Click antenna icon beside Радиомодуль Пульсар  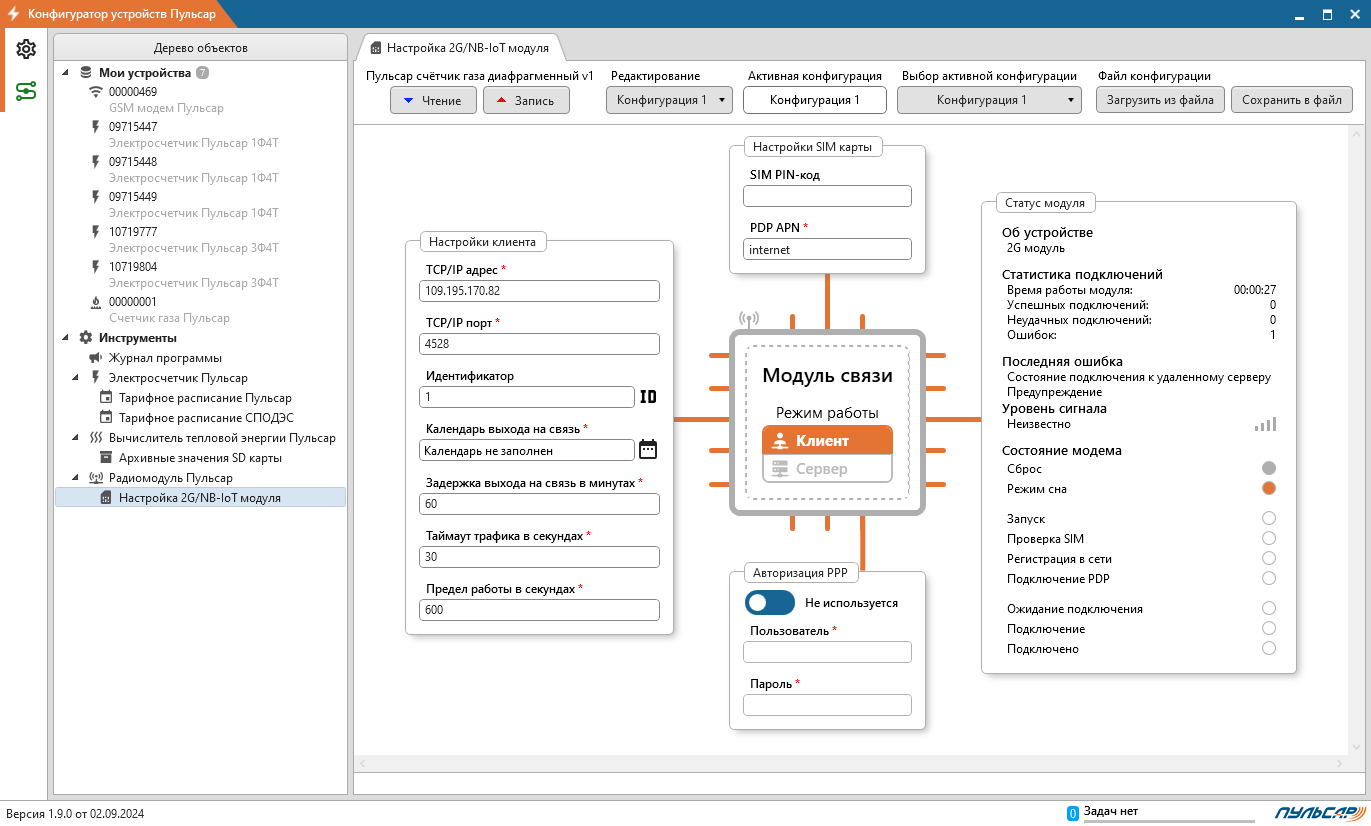96,478
